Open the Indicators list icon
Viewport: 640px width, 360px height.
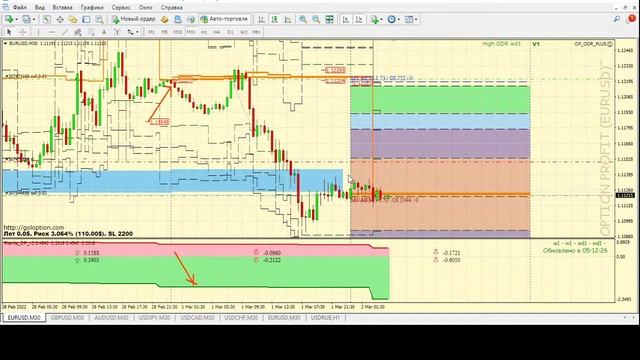tap(375, 19)
